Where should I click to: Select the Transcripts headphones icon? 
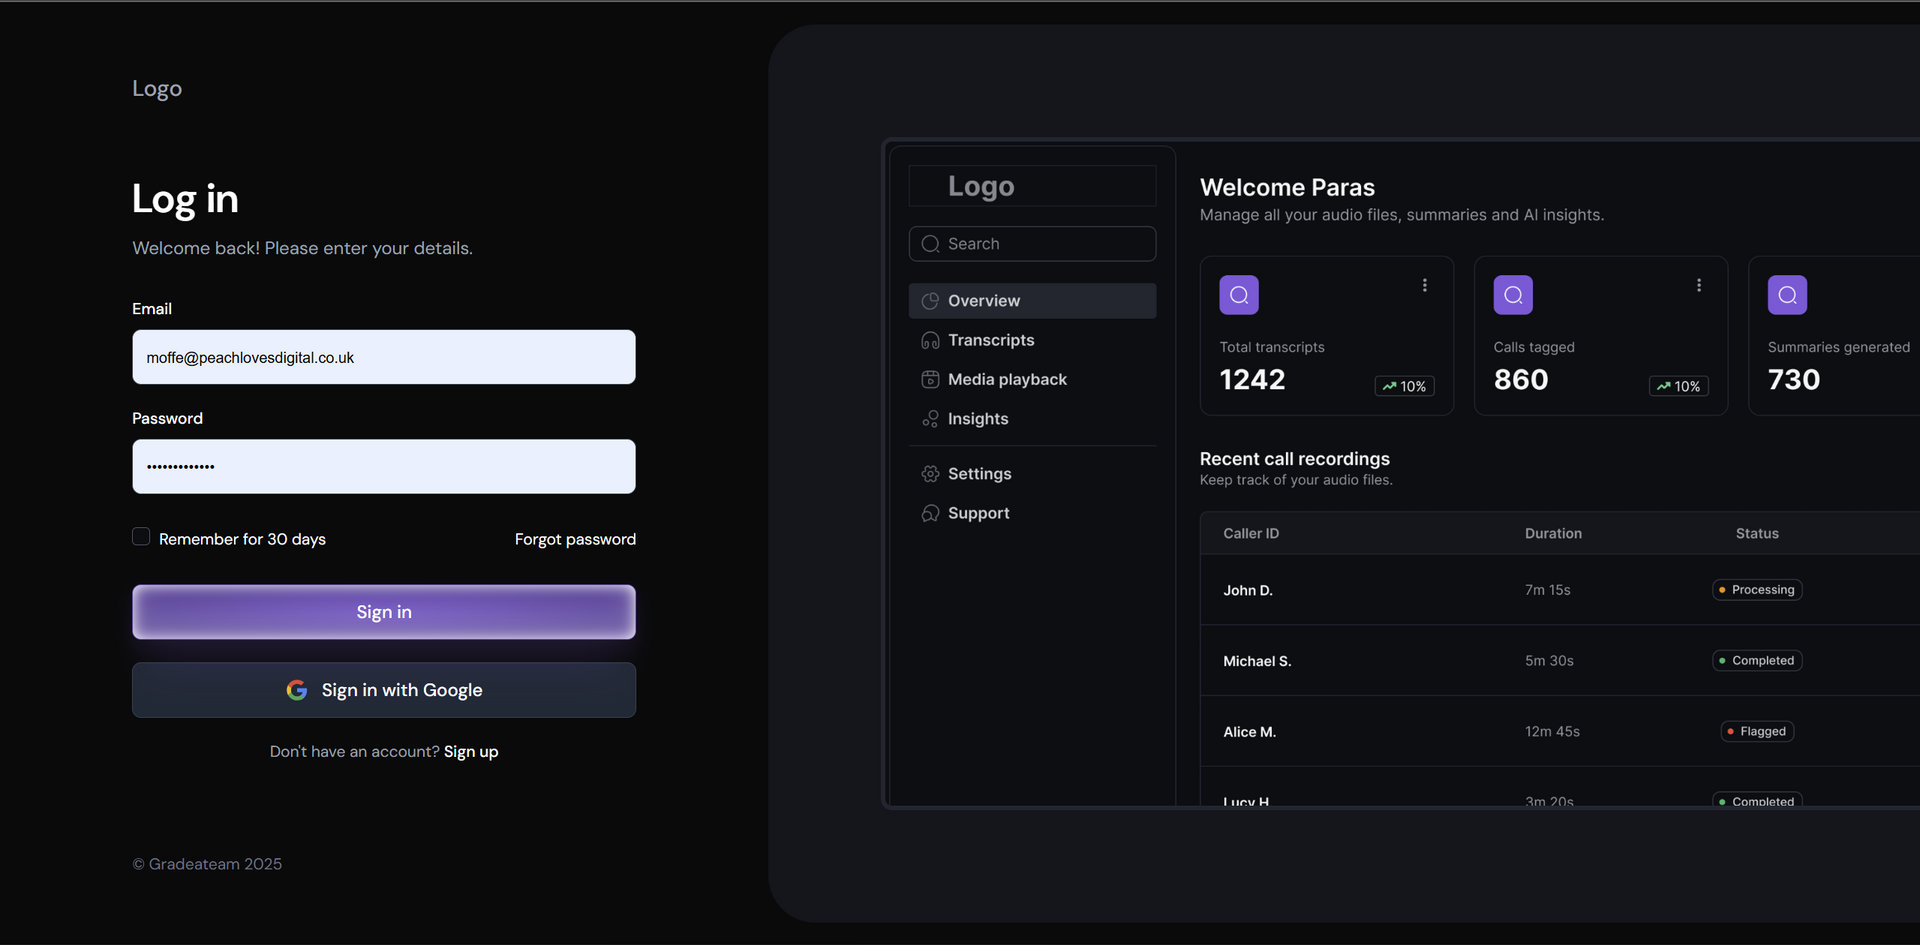[x=929, y=340]
